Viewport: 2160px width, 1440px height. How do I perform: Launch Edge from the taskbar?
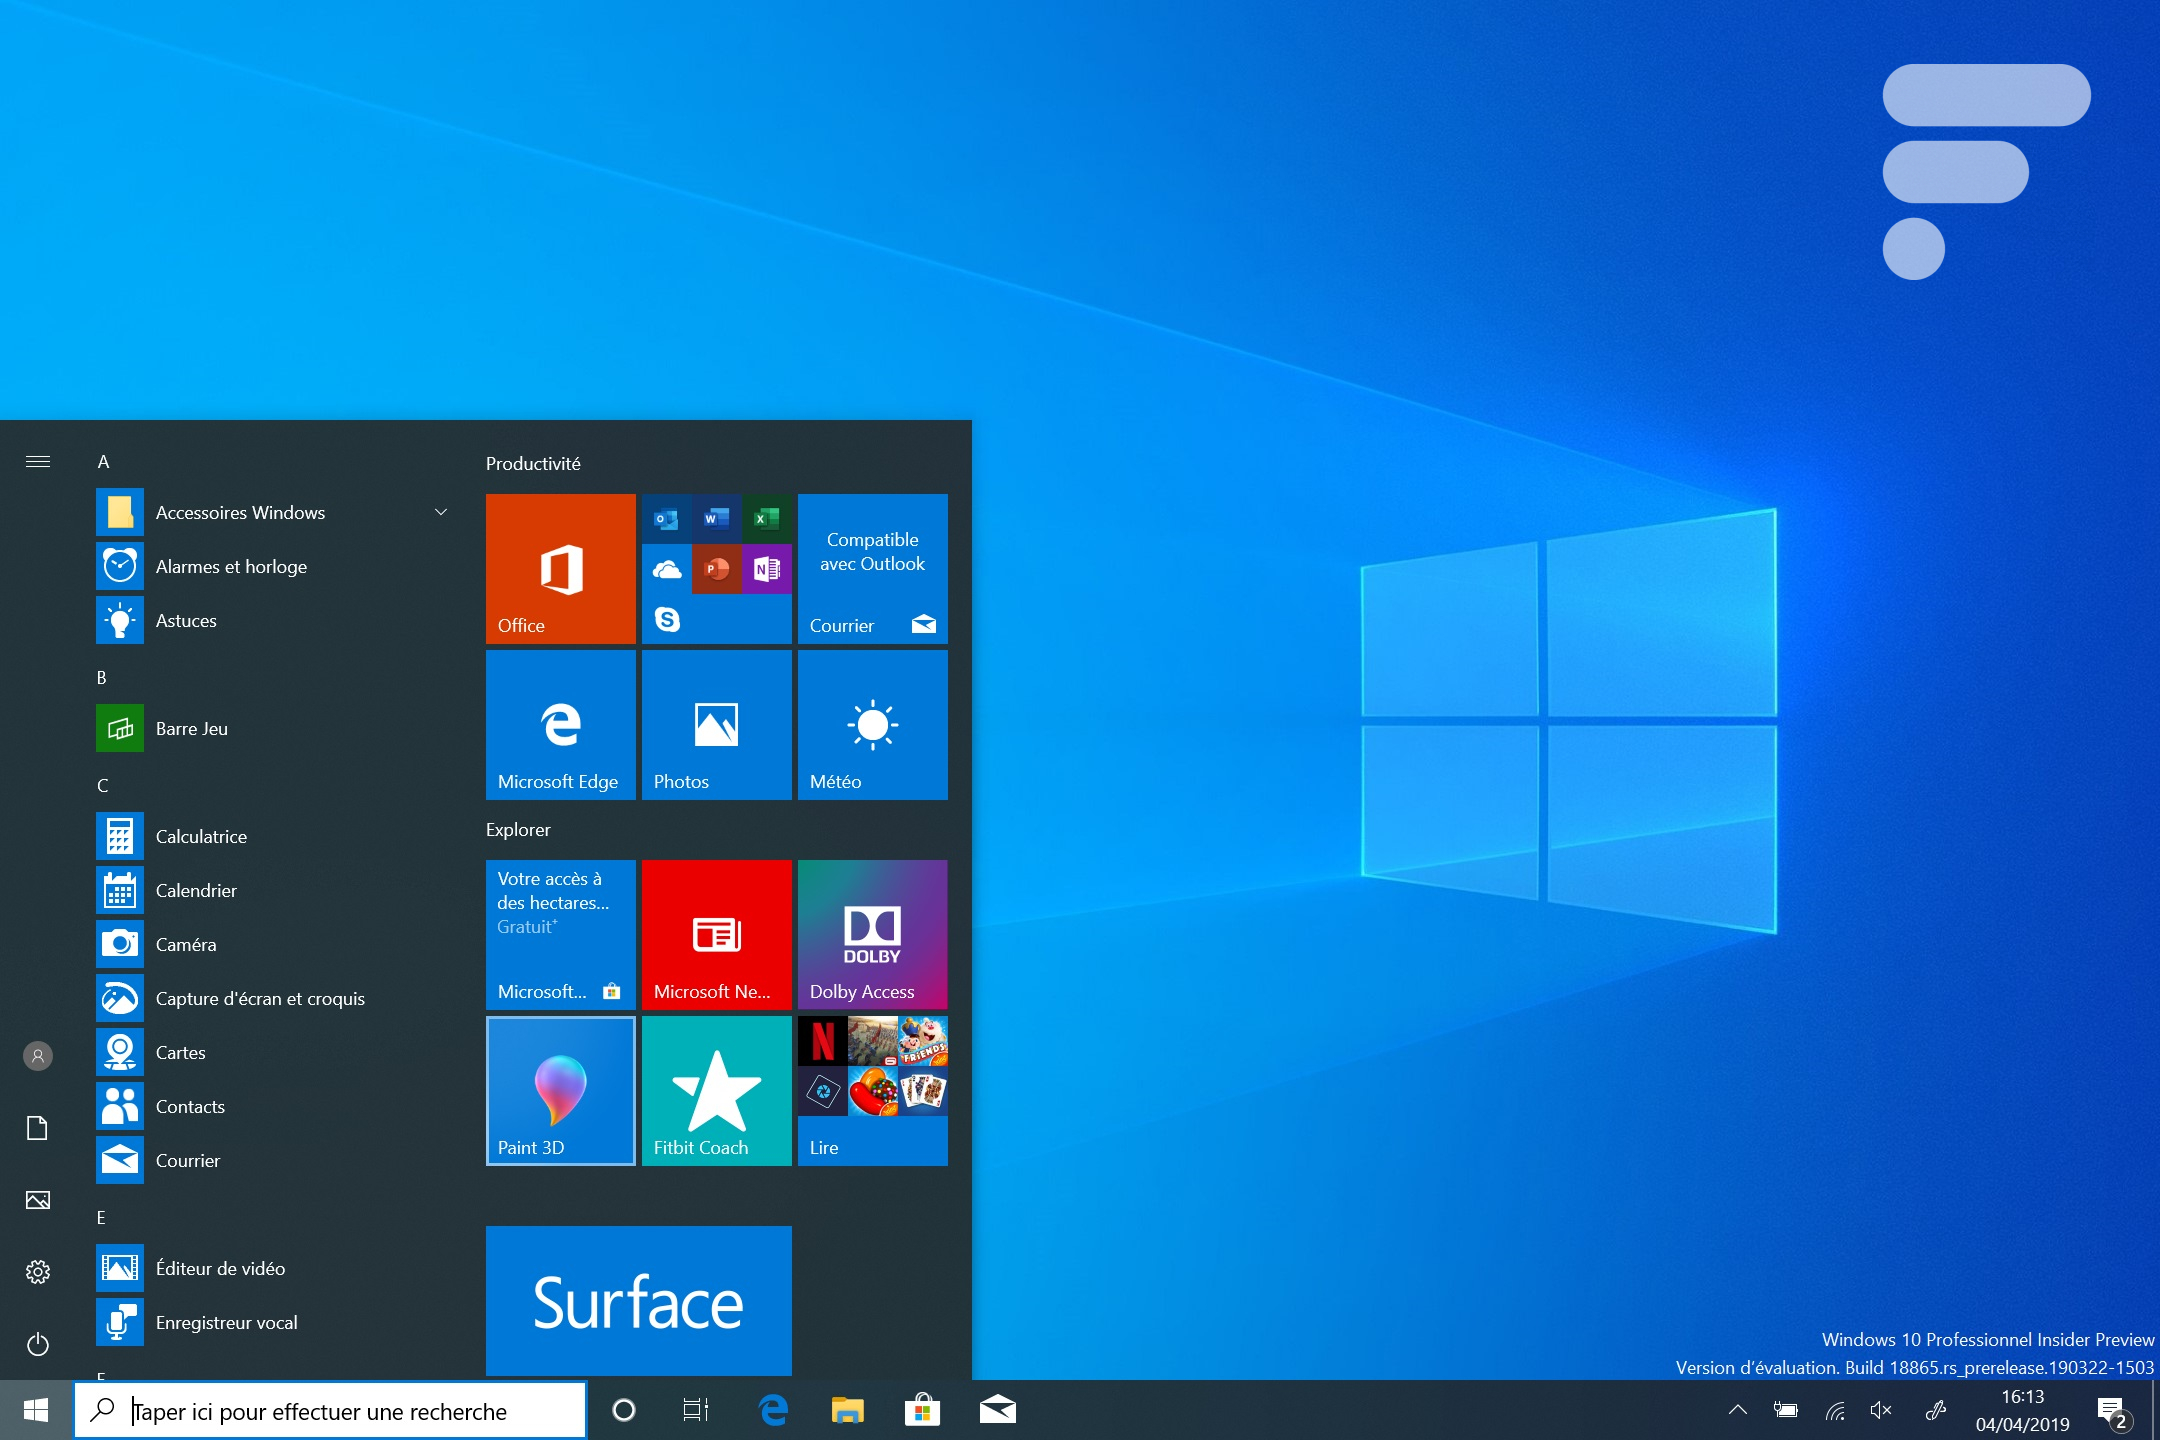tap(773, 1411)
